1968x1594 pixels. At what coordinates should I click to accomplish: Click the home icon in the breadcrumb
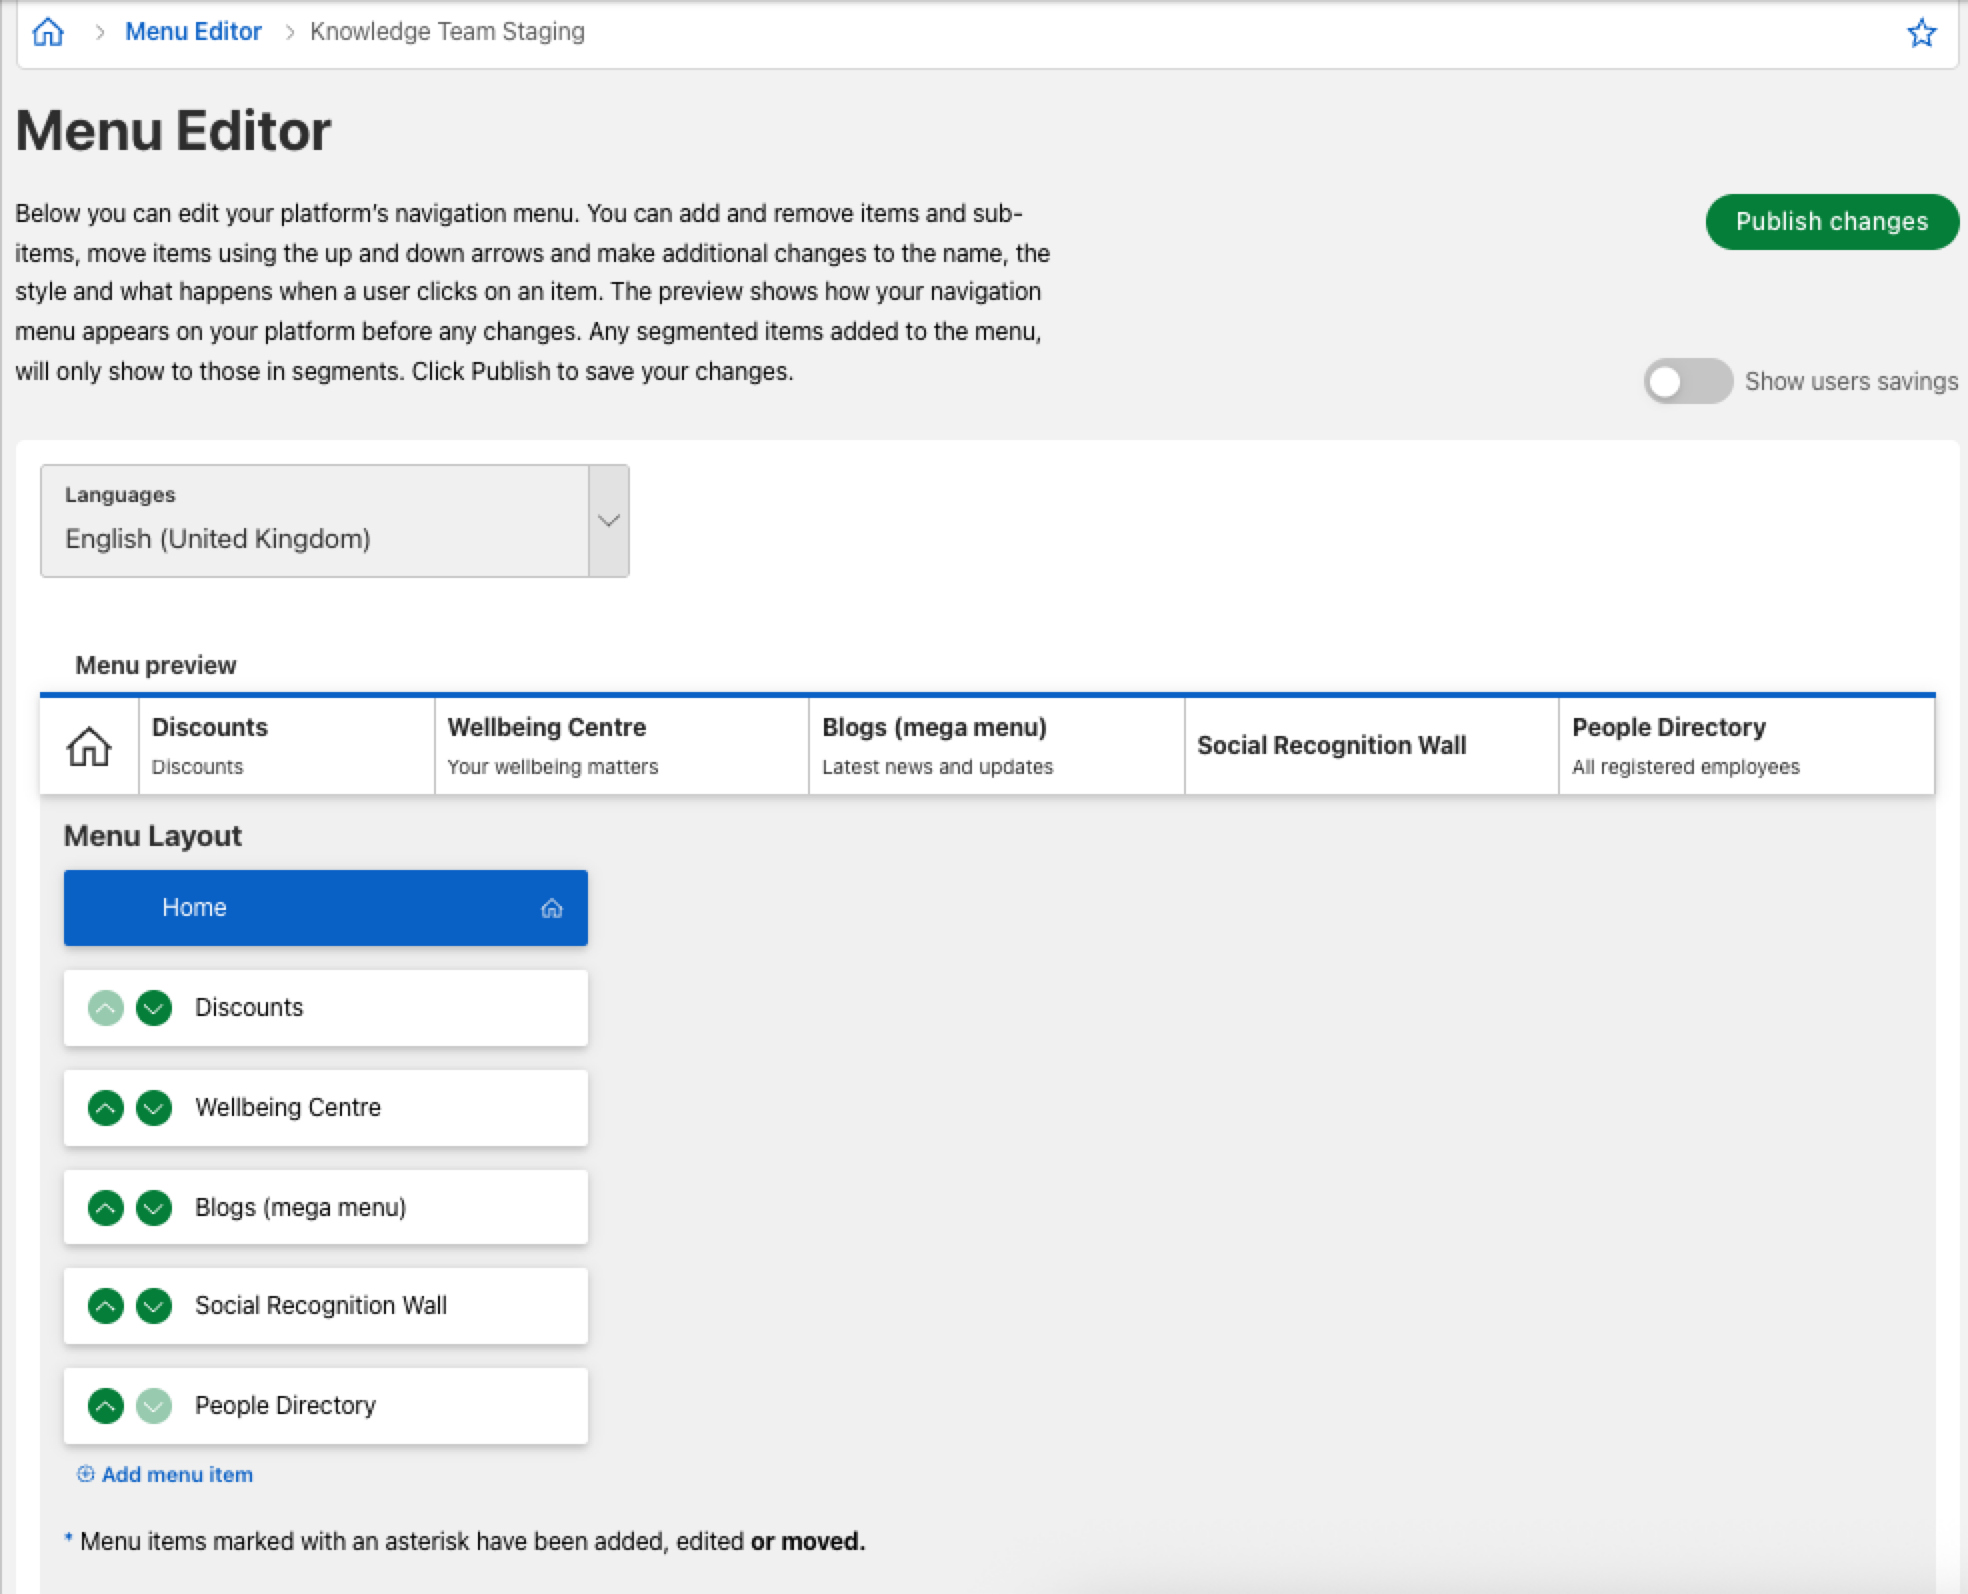pos(48,31)
